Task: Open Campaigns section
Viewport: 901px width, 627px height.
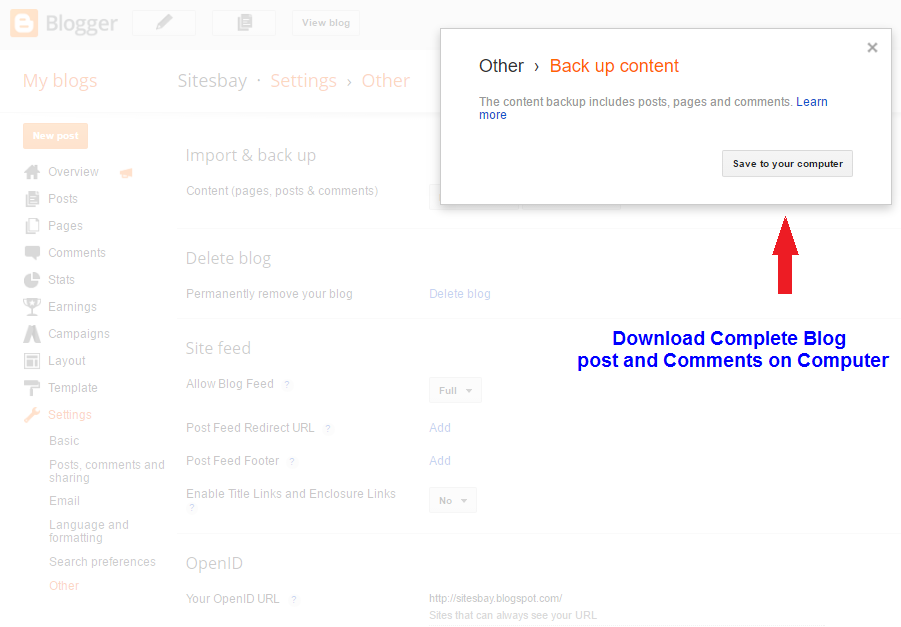Action: [79, 334]
